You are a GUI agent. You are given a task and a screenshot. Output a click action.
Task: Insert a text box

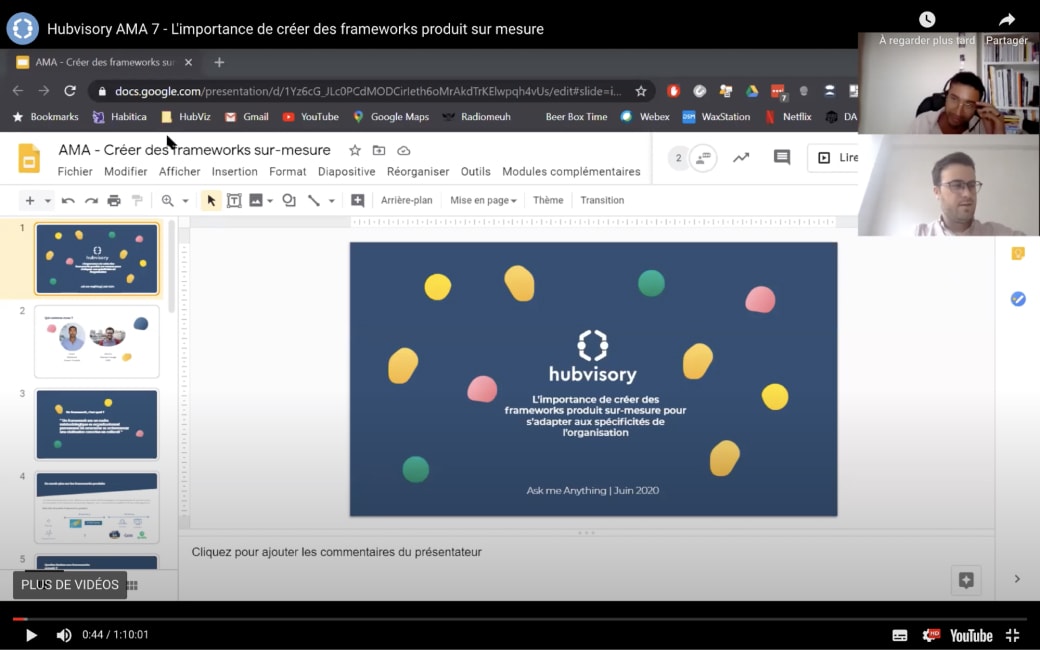(234, 200)
